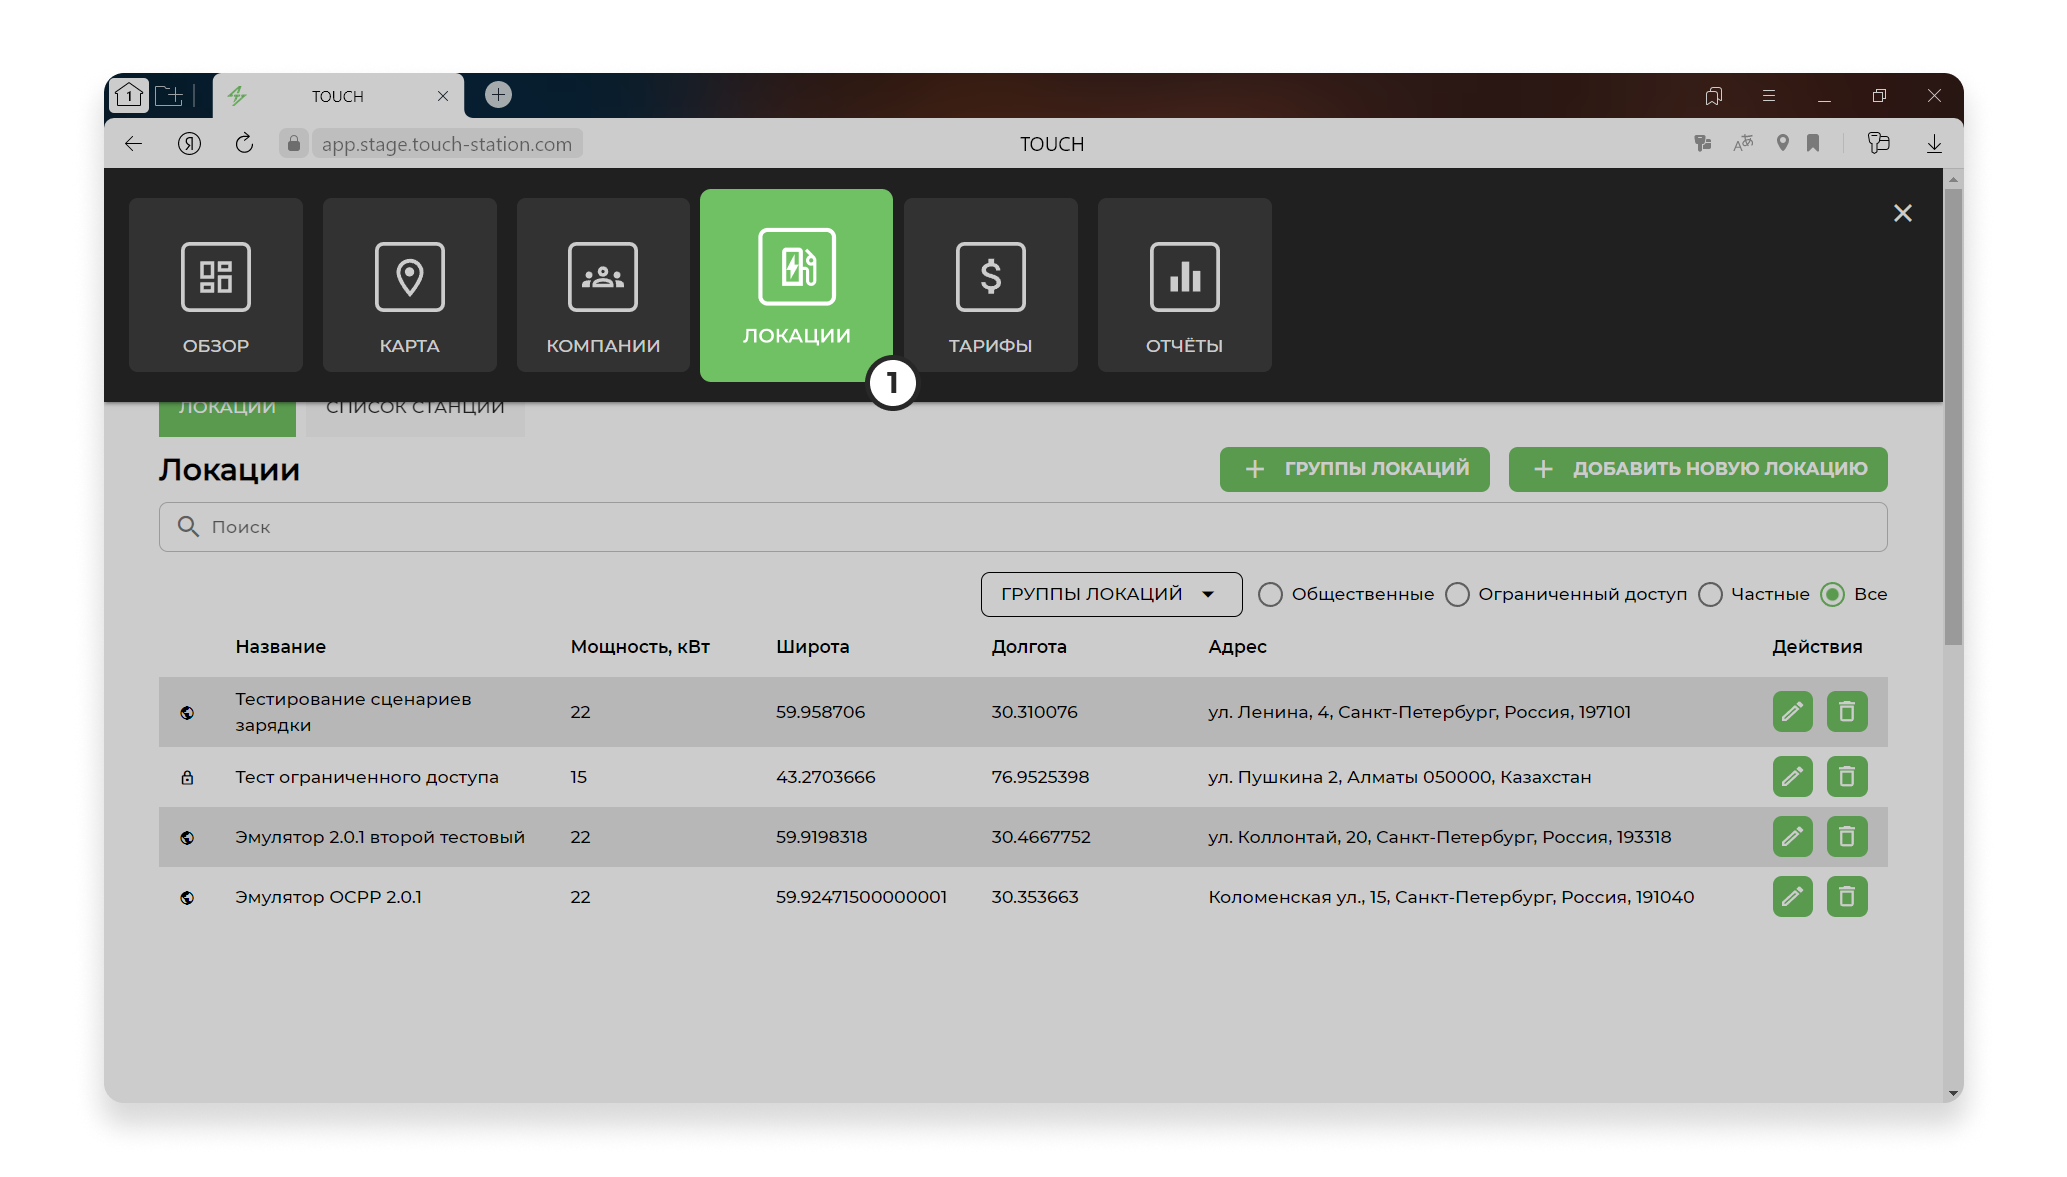The image size is (2067, 1177).
Task: Open Yandex home button in toolbar
Action: tap(189, 144)
